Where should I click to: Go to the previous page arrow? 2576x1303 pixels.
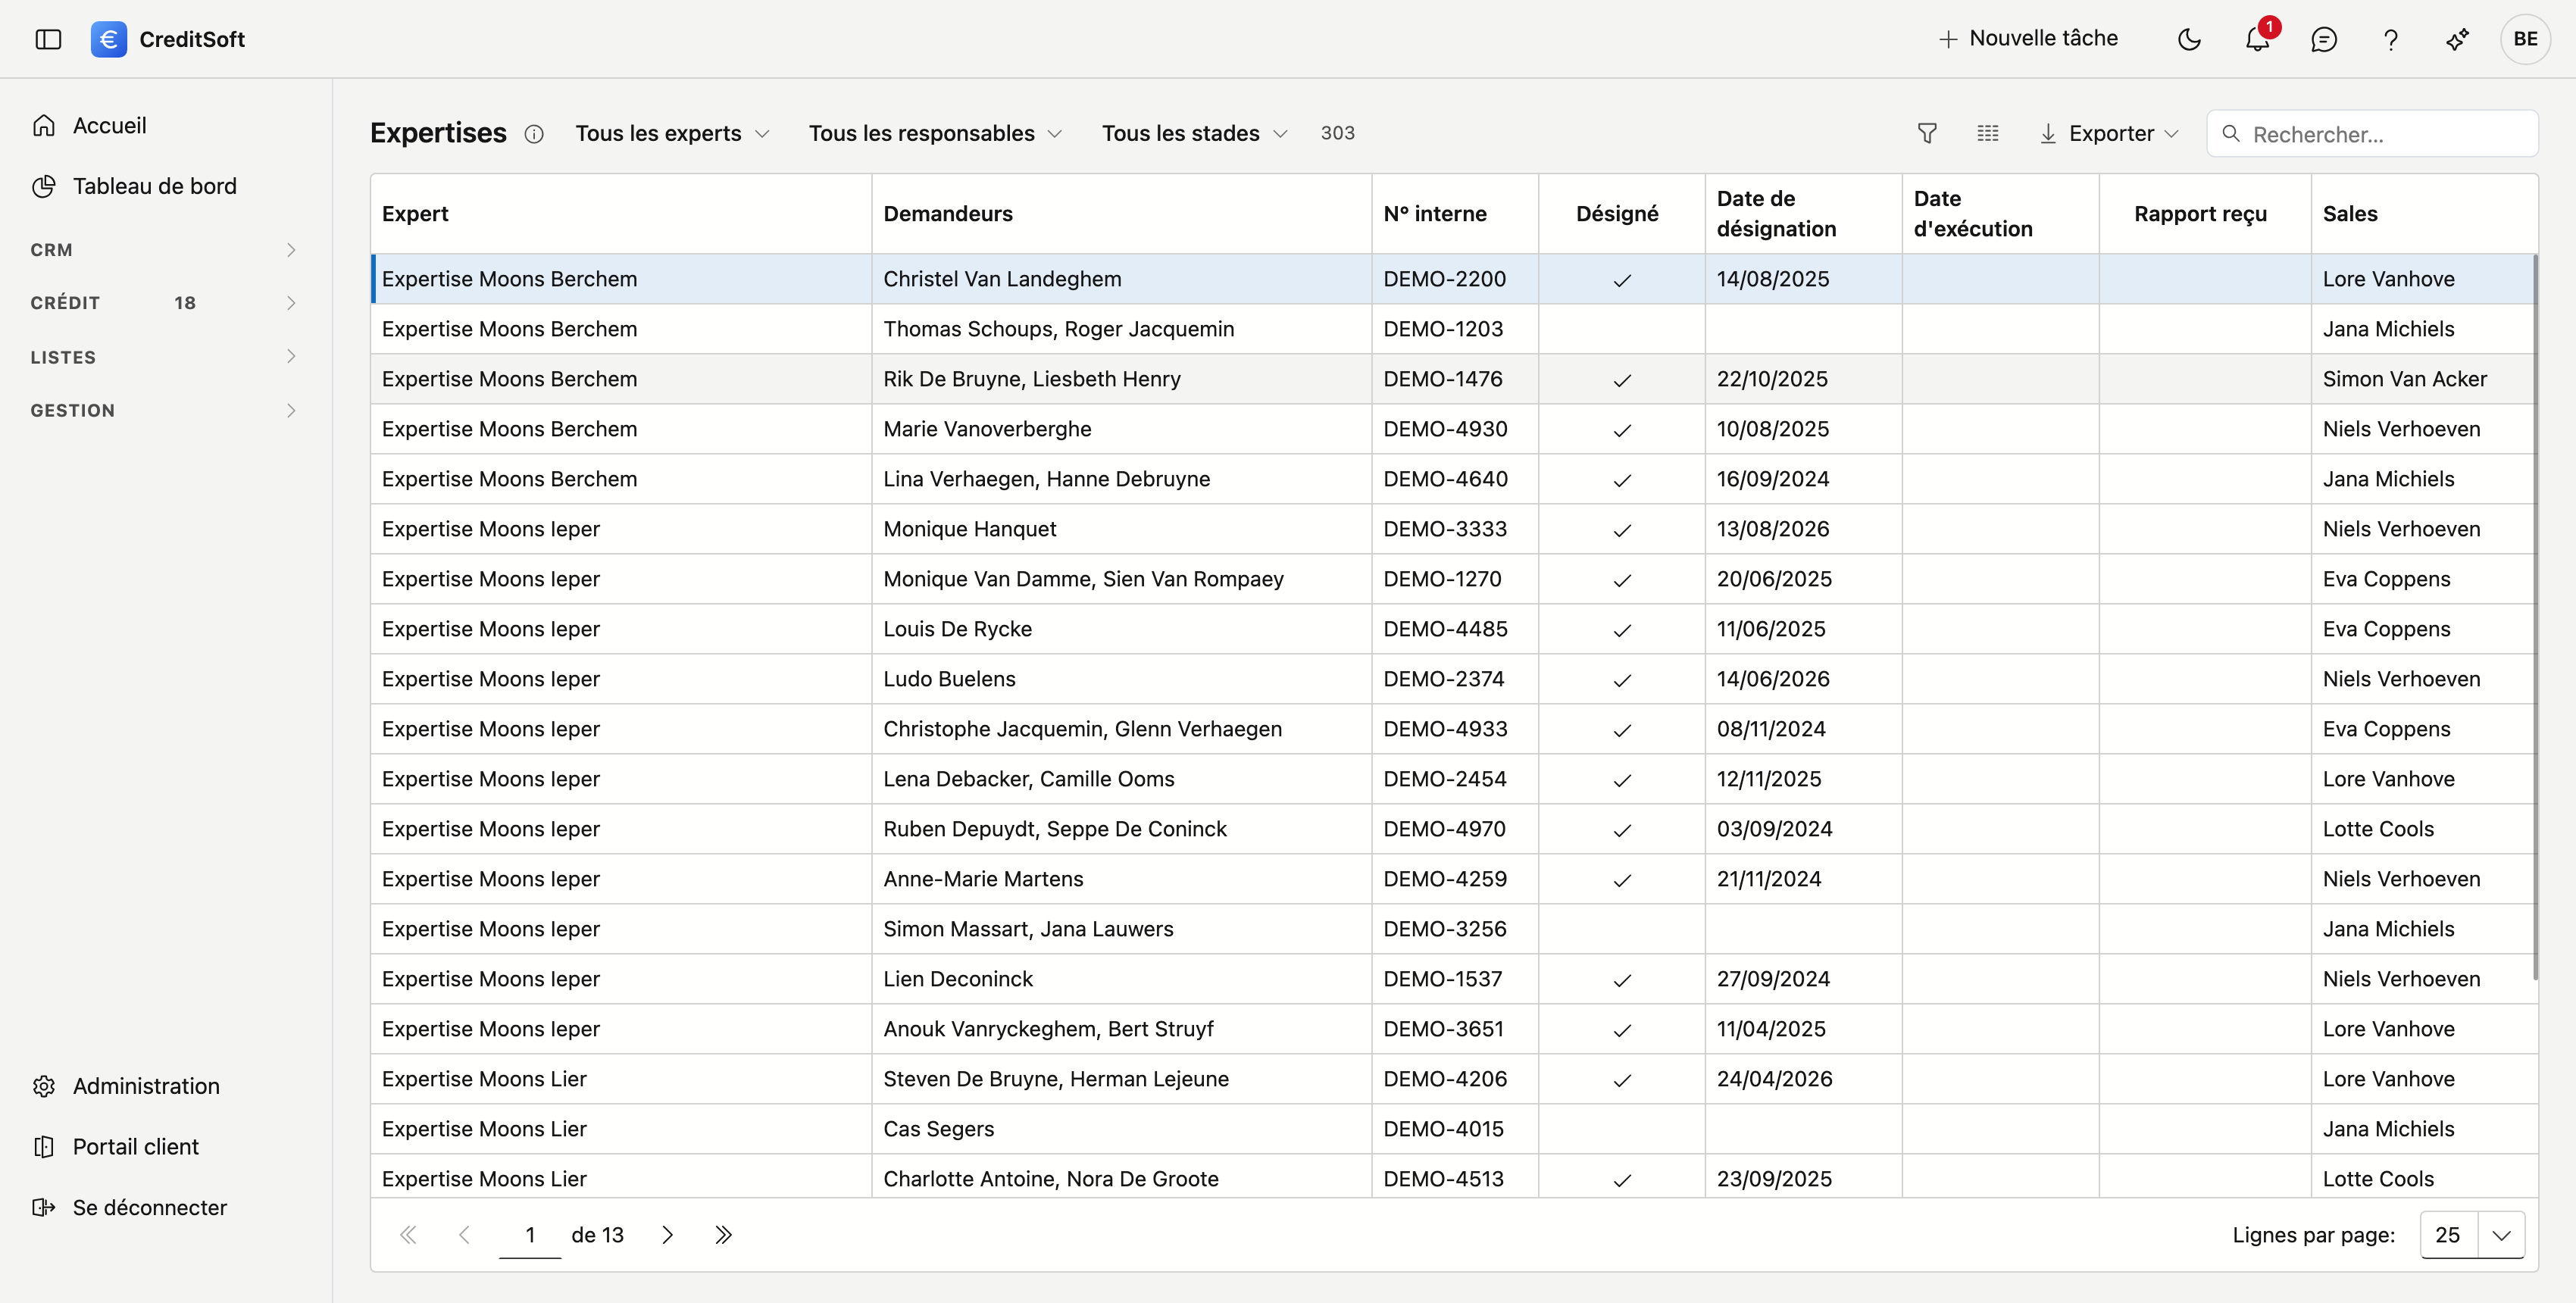(464, 1235)
